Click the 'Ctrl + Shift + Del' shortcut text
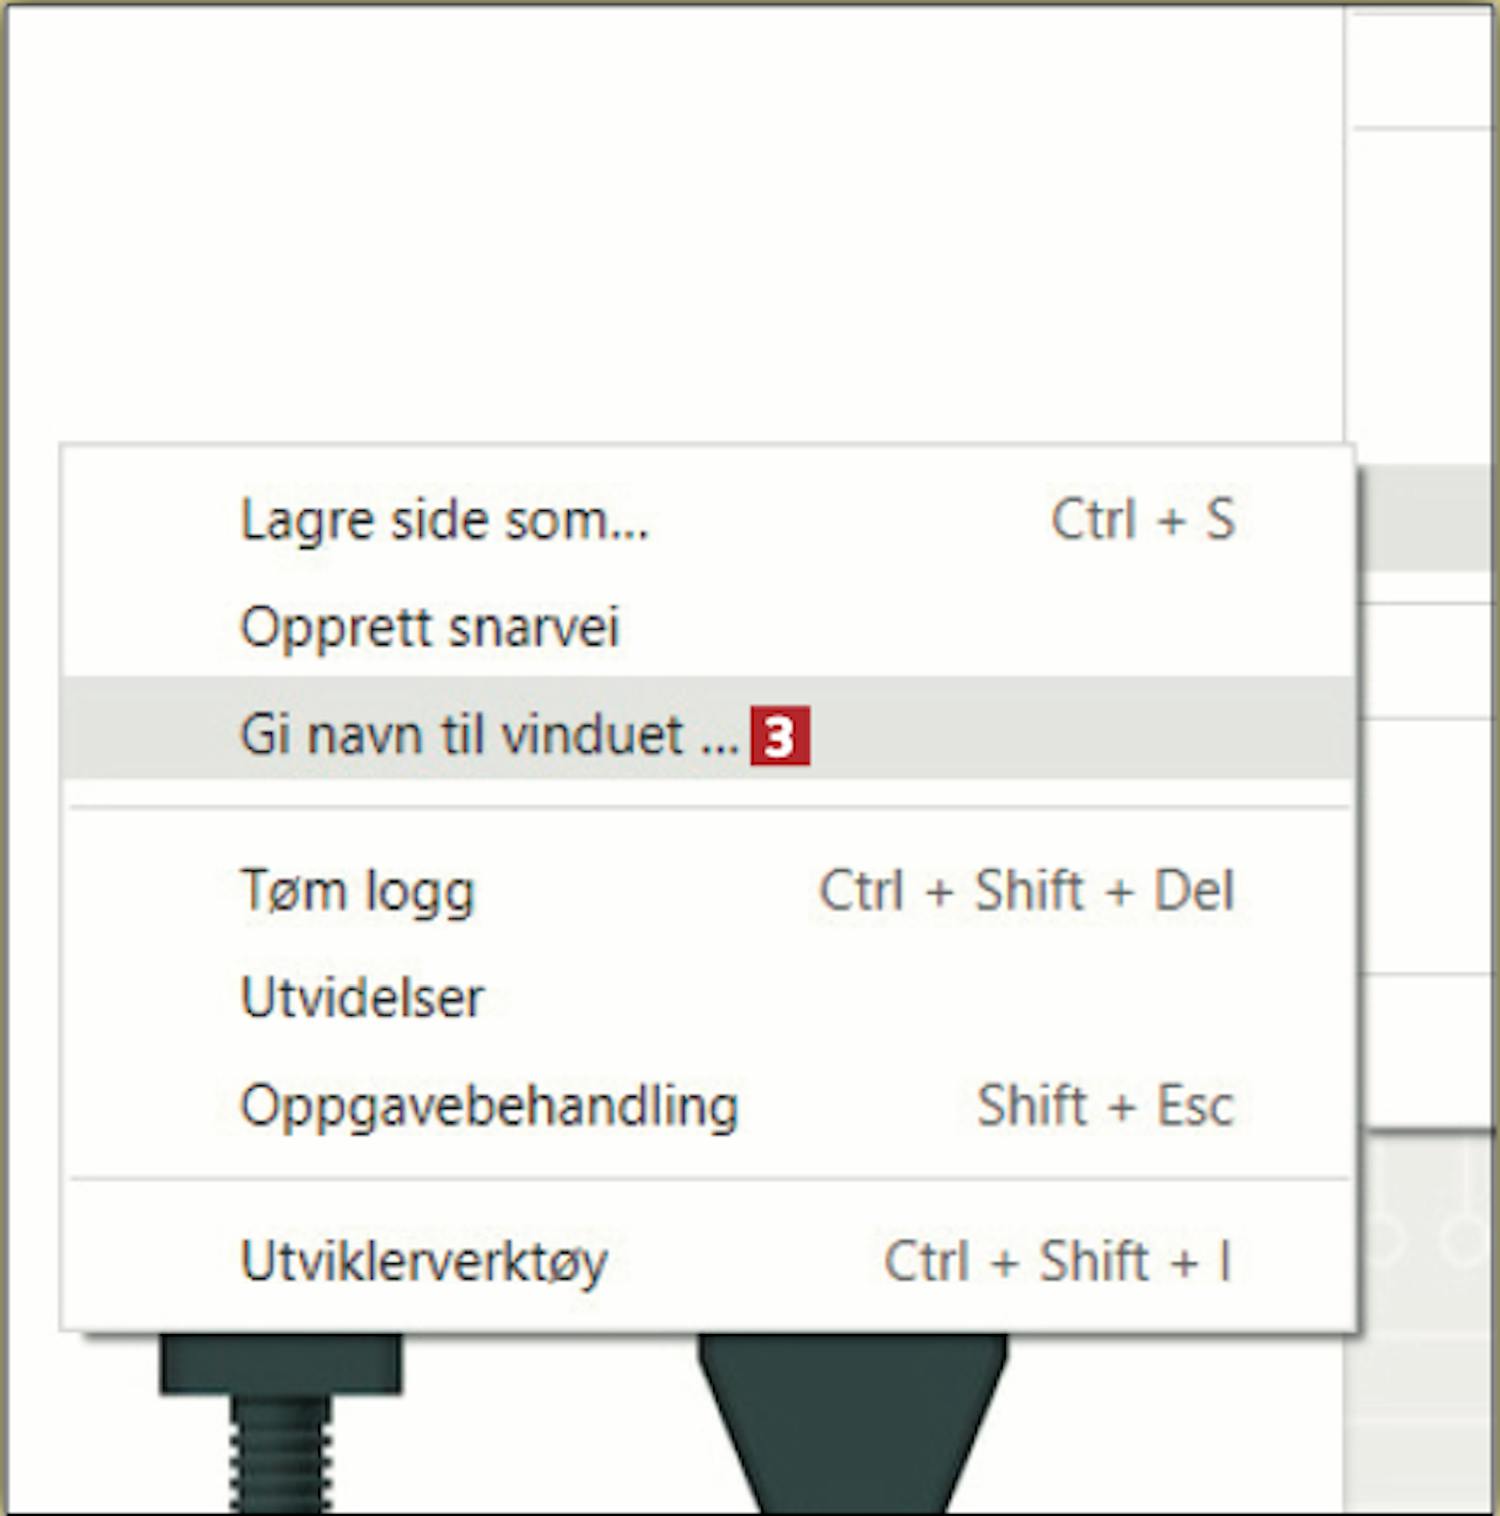 [x=1027, y=890]
